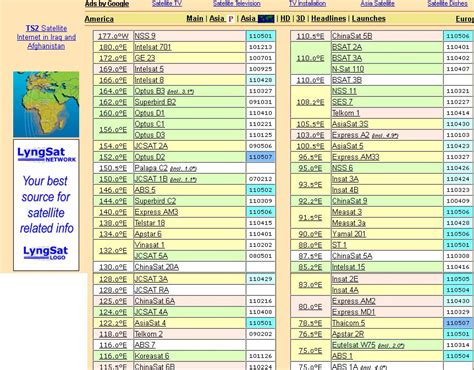Open the LyngSat Network banner logo
474x370 pixels.
pyautogui.click(x=46, y=154)
